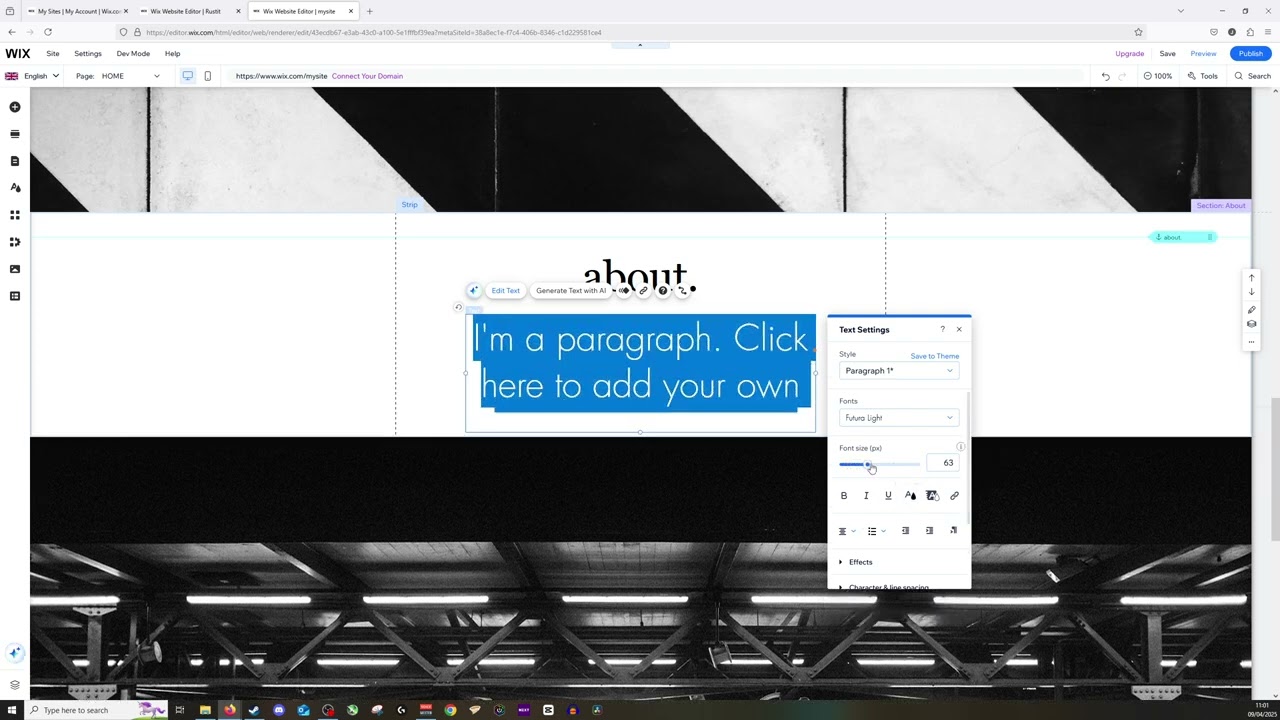Open the Futura Light fonts dropdown
The width and height of the screenshot is (1280, 720).
[899, 418]
